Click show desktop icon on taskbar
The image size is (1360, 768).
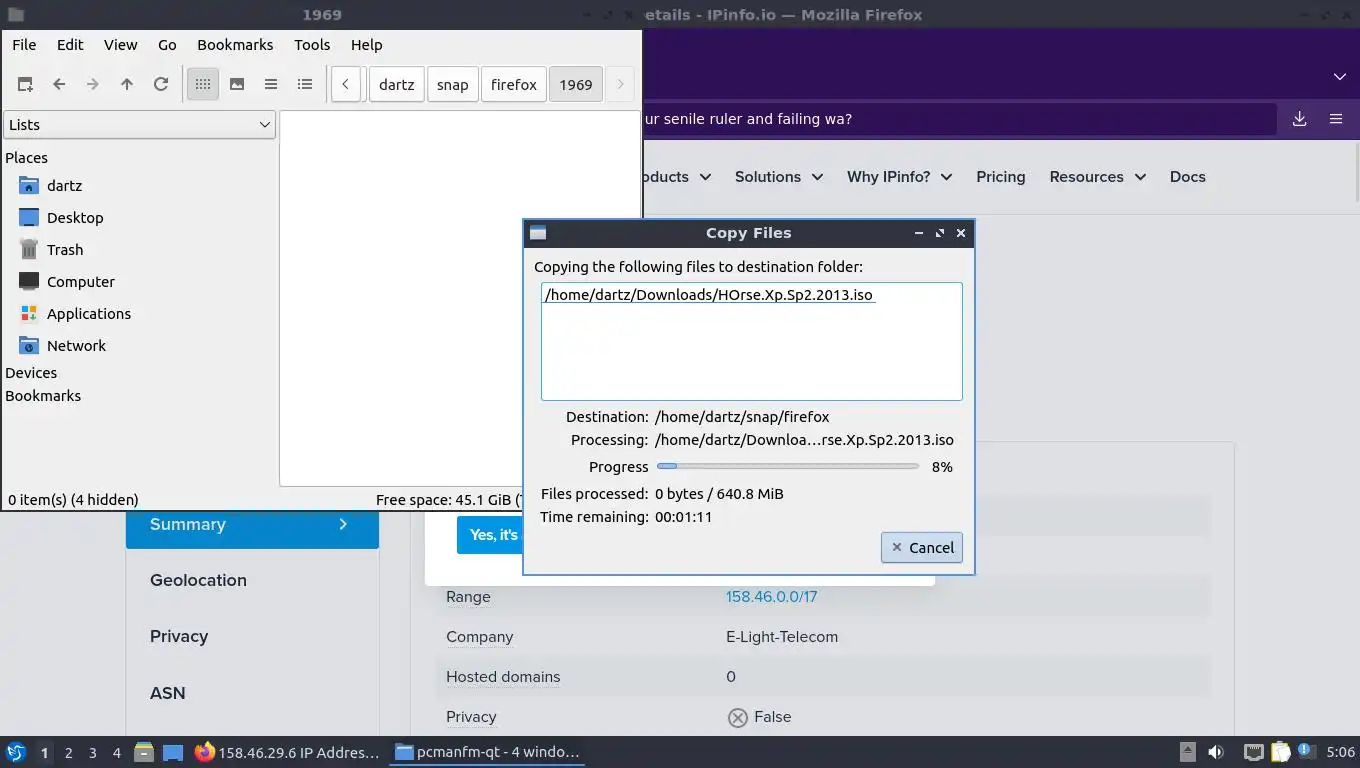pyautogui.click(x=173, y=752)
